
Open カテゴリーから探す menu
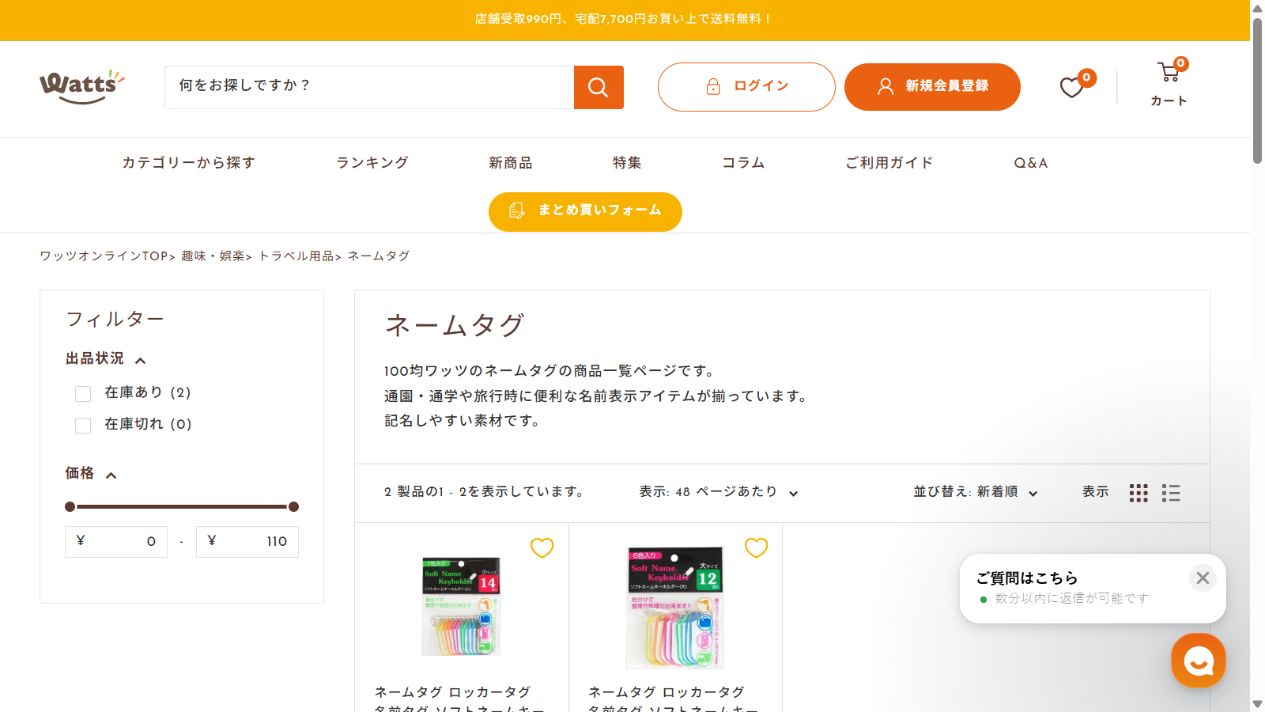click(x=189, y=163)
